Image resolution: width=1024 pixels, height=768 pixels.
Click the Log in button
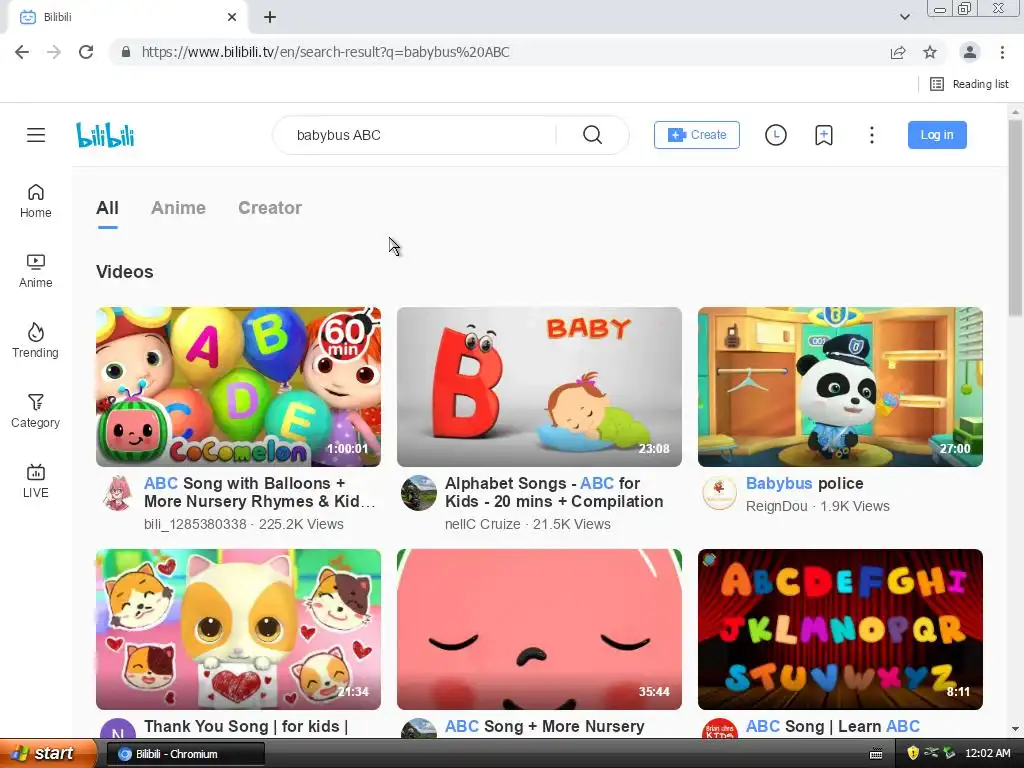pos(937,135)
